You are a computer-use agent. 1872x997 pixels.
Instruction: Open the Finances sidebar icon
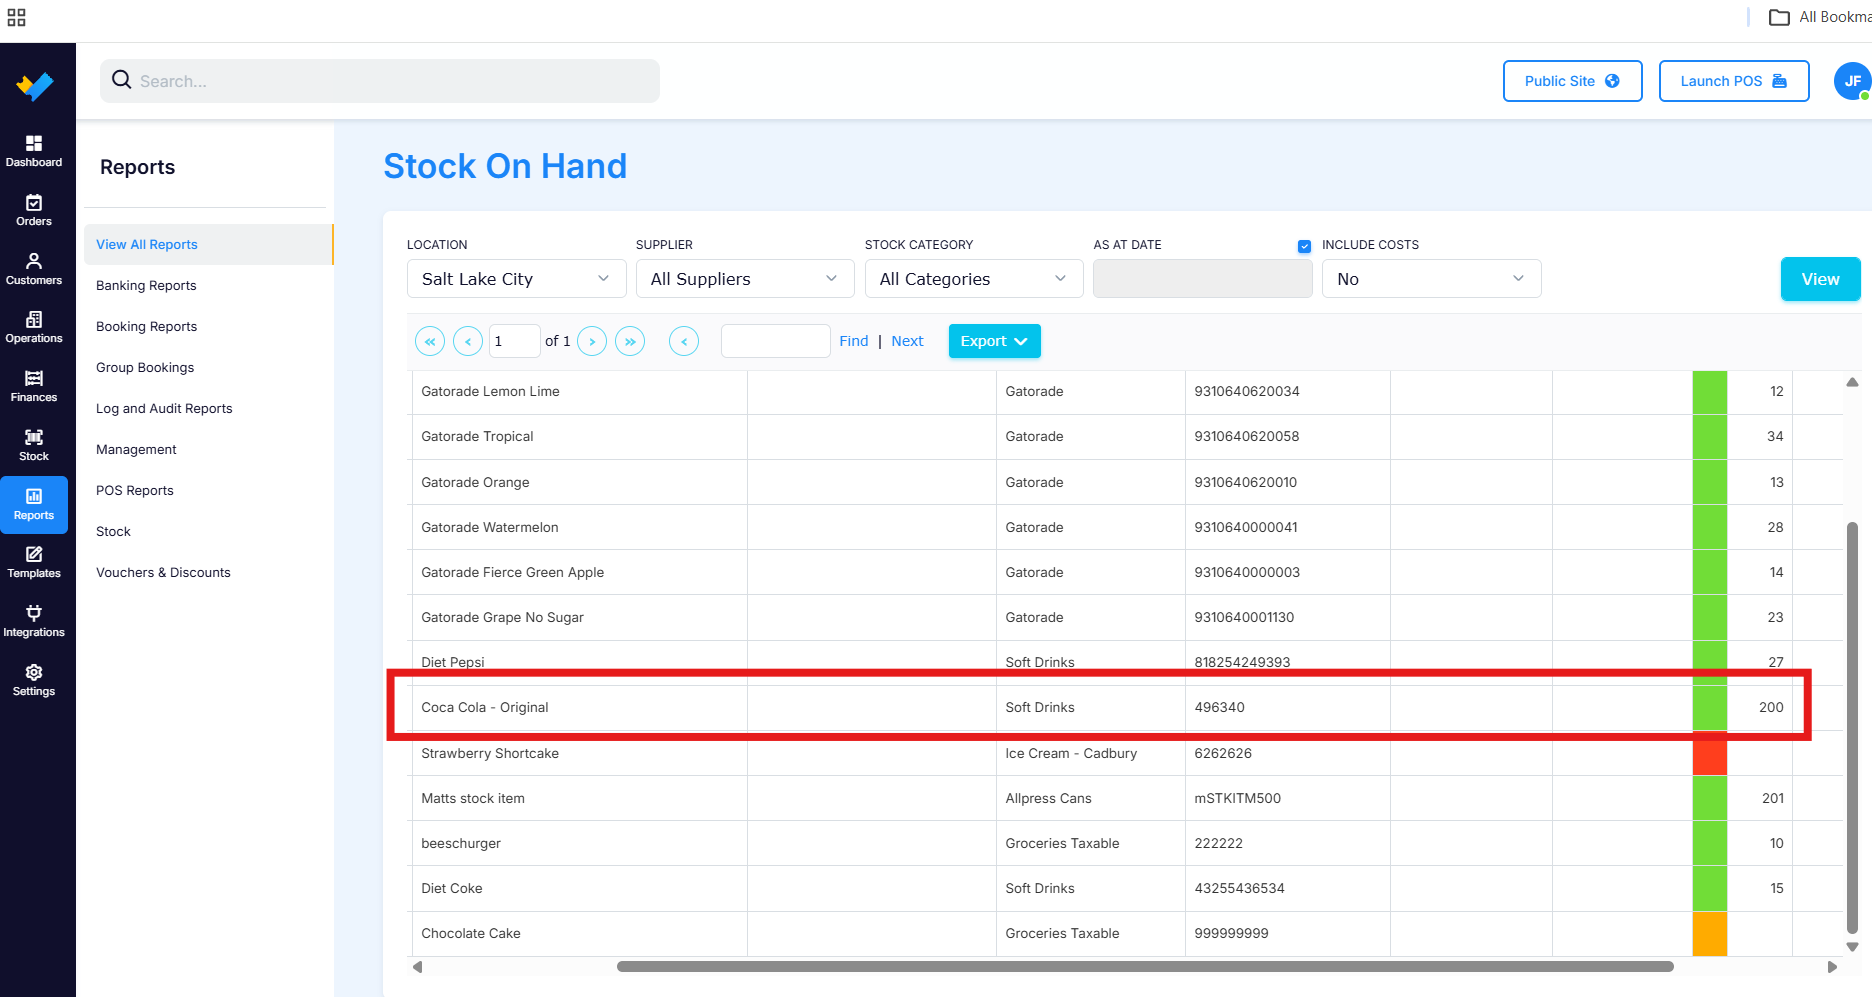[34, 386]
